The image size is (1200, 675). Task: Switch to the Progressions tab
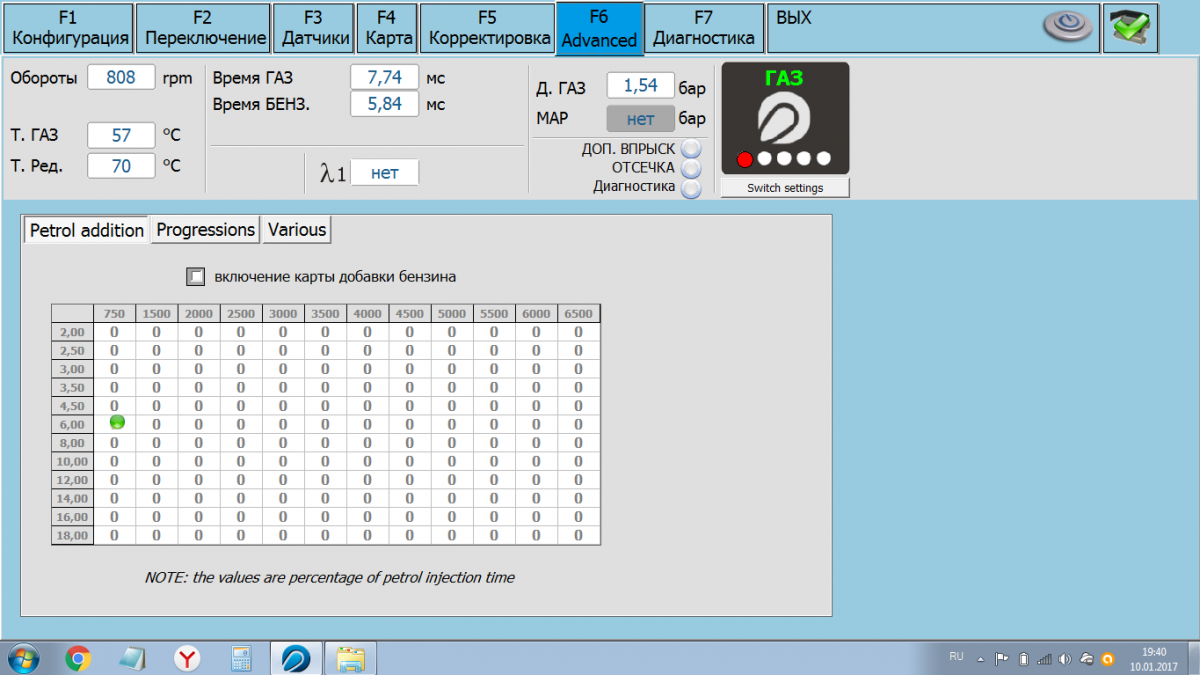(x=205, y=230)
